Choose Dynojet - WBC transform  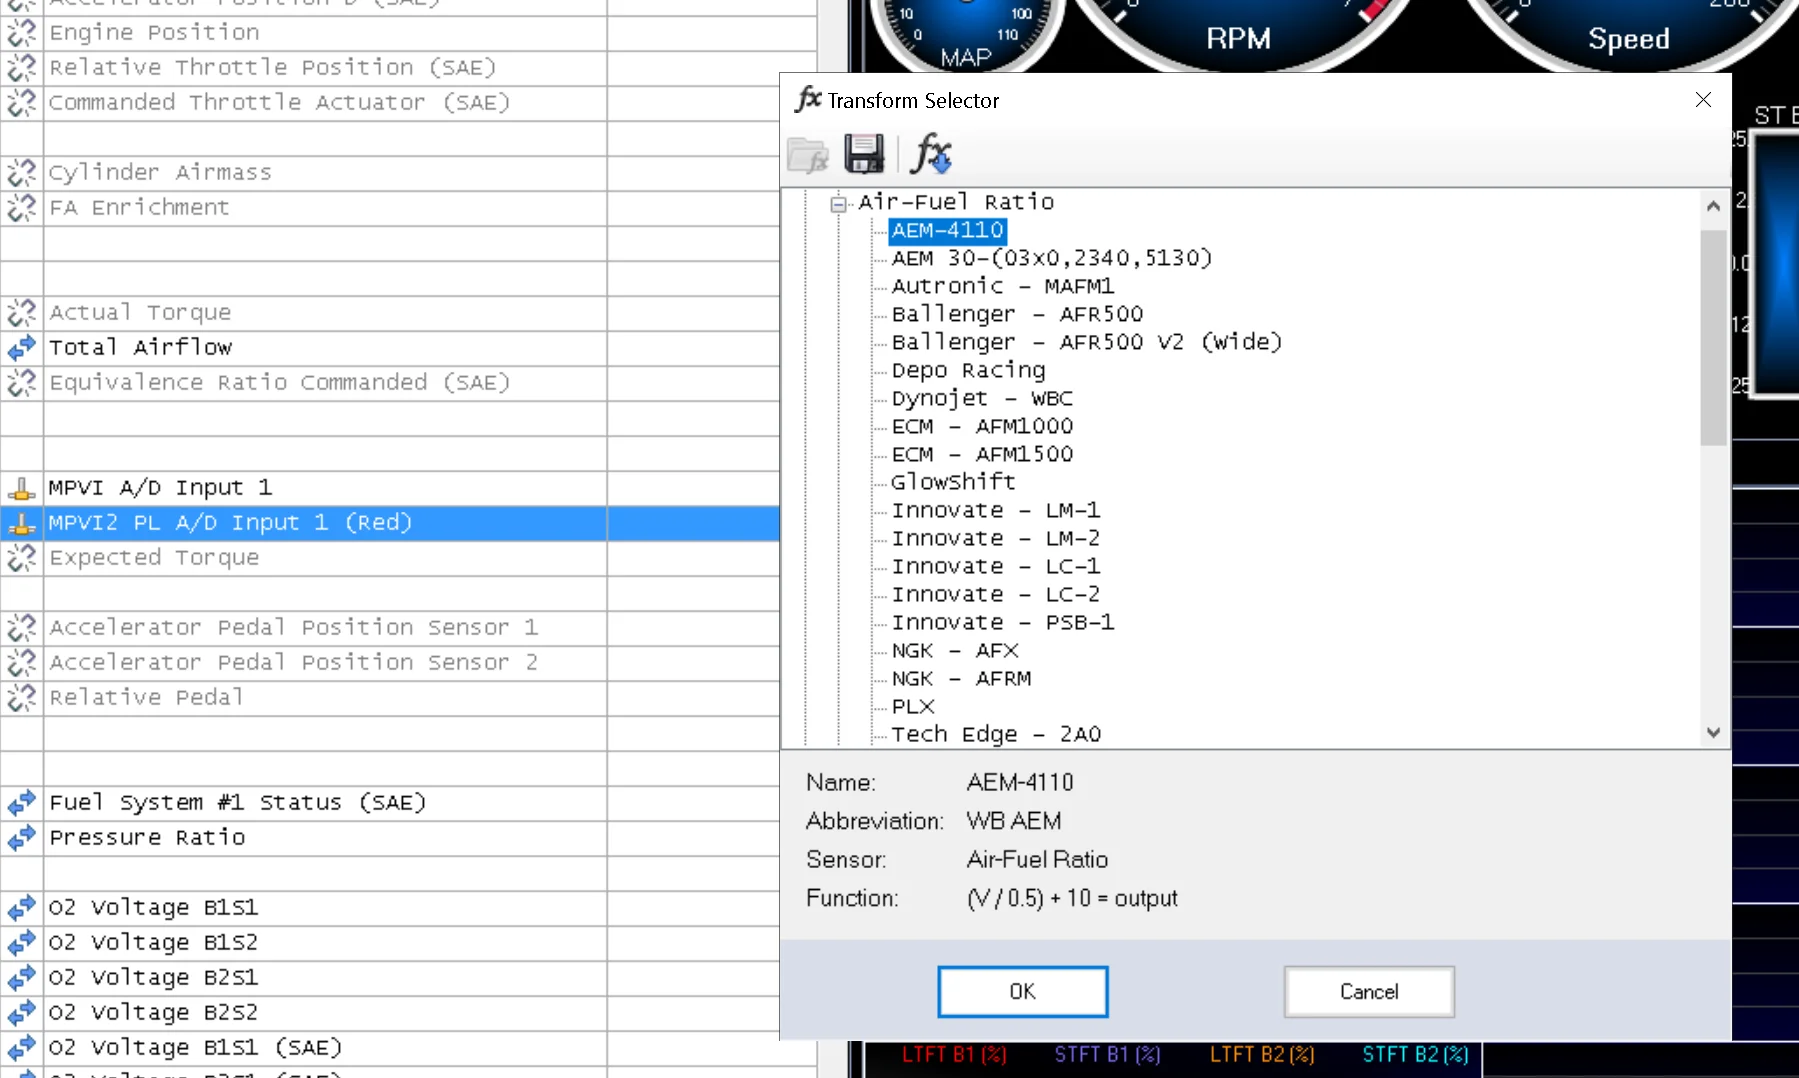point(982,398)
